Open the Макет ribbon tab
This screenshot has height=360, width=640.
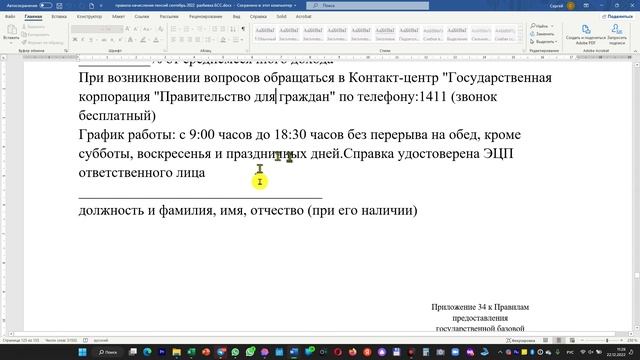(118, 17)
